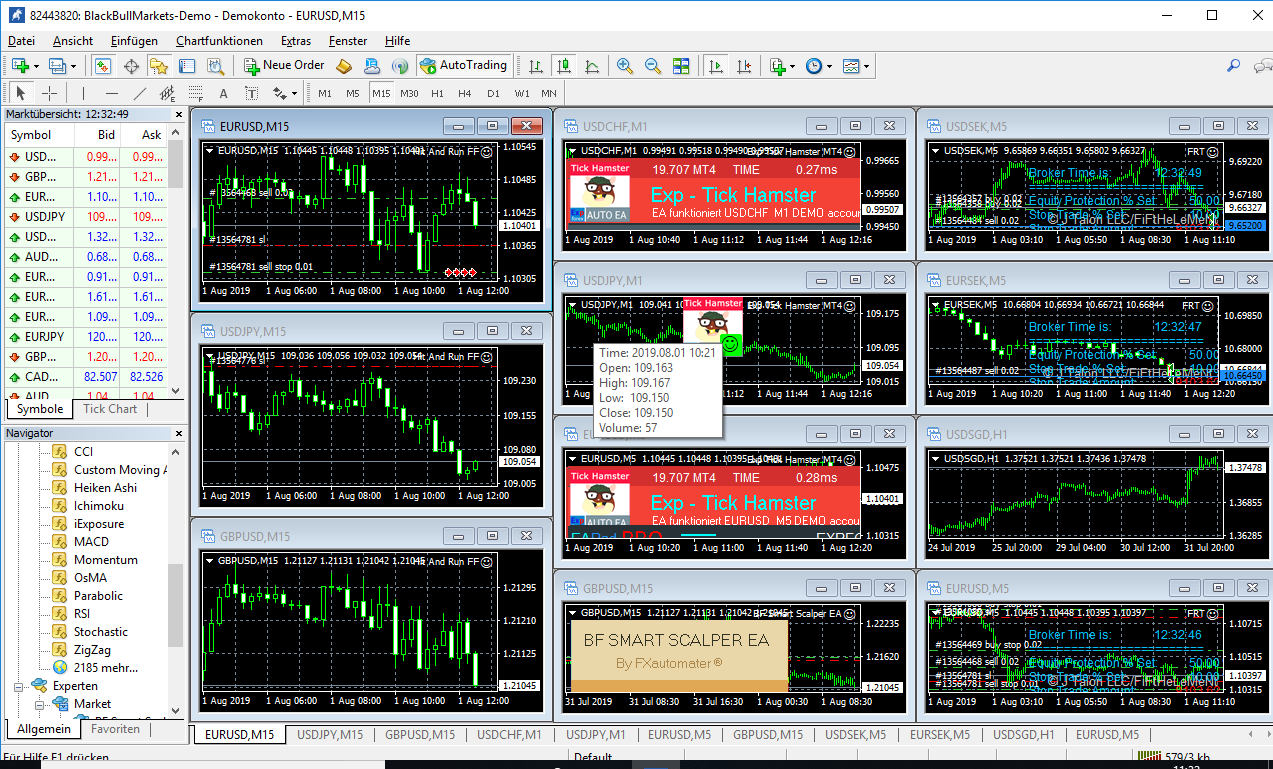
Task: Toggle Chart Shift icon
Action: click(743, 65)
